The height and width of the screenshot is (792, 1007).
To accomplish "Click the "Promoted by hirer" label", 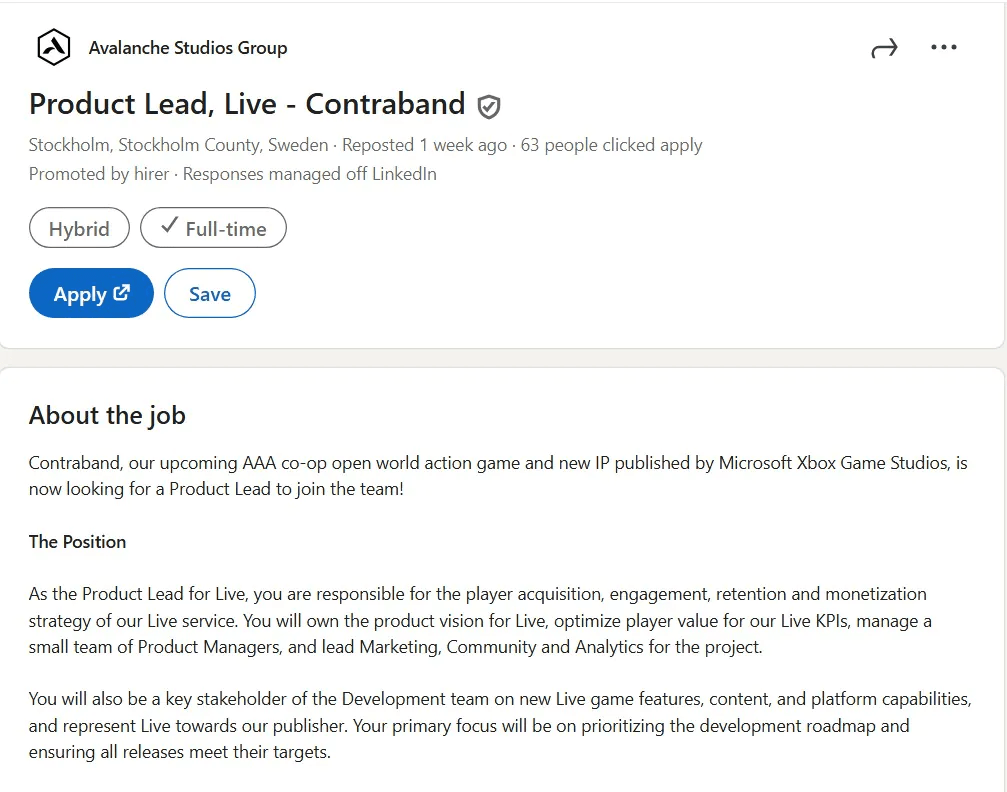I will (99, 174).
